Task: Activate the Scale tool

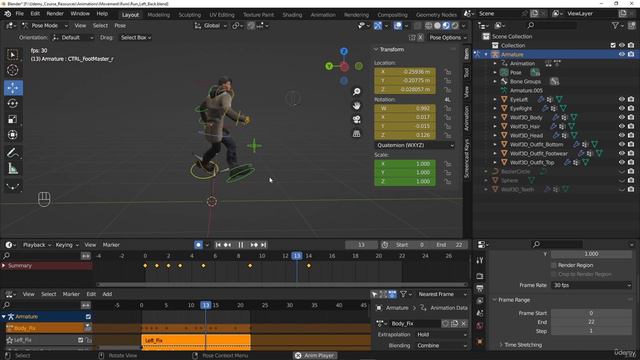Action: click(13, 119)
